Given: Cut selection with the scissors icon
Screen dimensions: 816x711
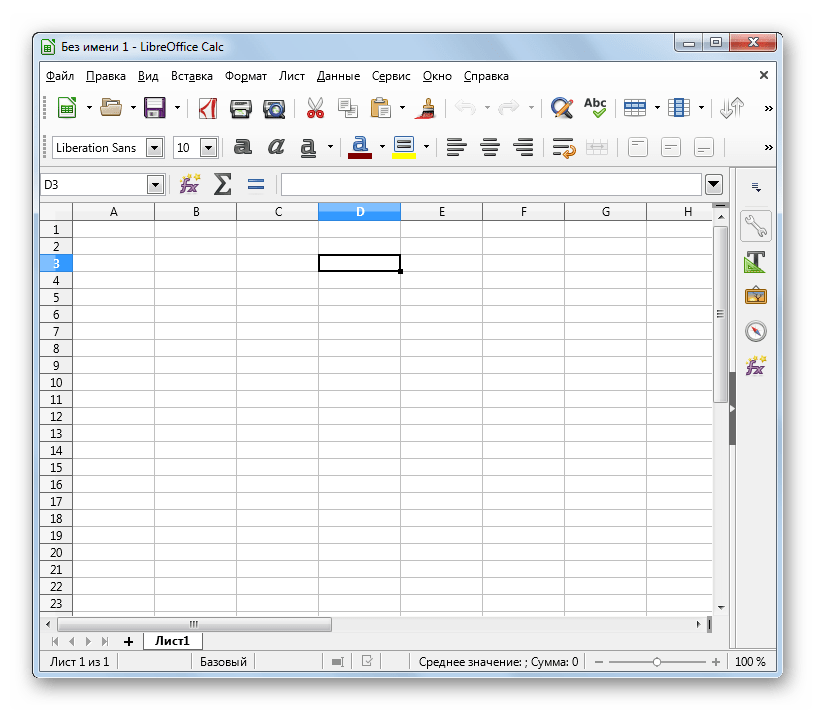Looking at the screenshot, I should point(315,108).
